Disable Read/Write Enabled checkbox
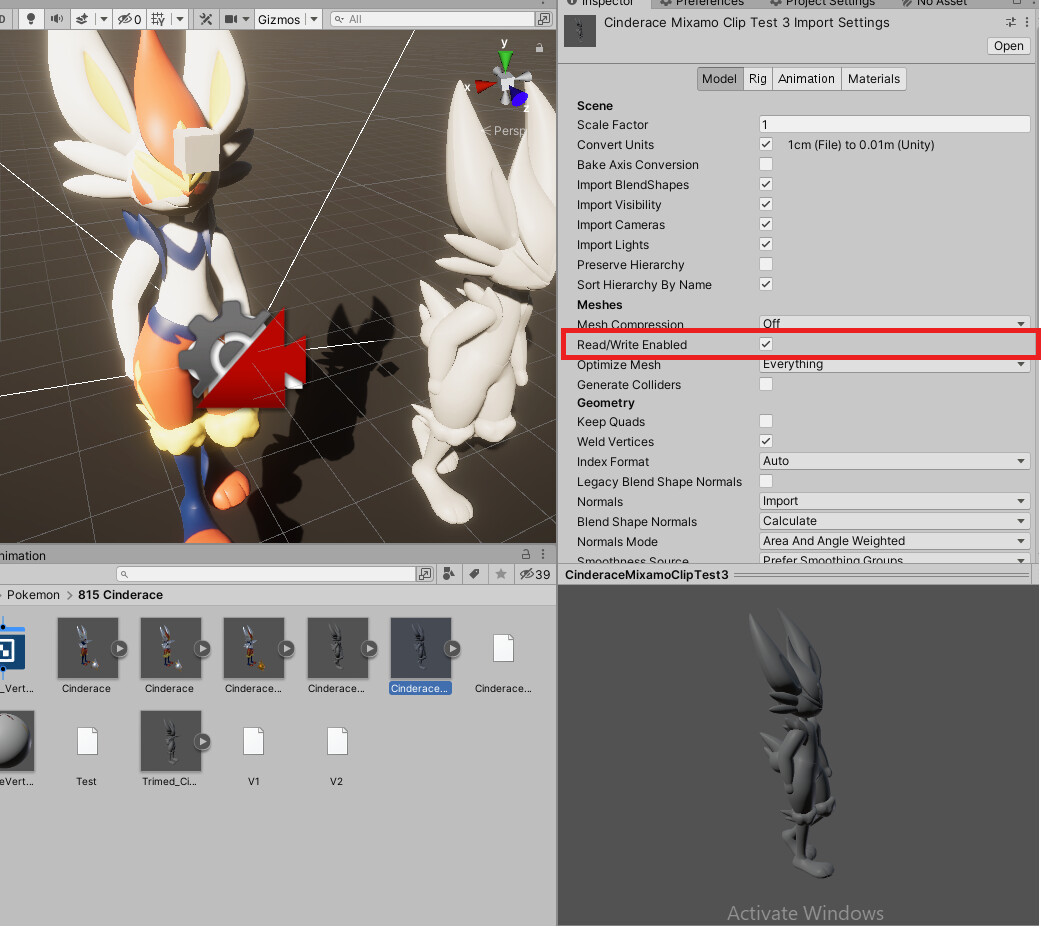 point(765,344)
